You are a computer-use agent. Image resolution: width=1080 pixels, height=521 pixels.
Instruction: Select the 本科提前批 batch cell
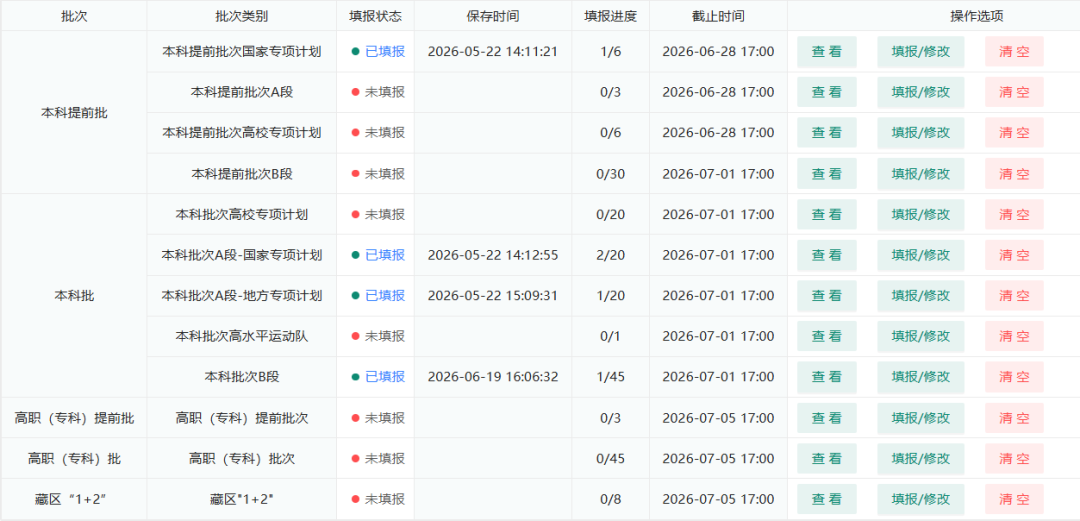coord(74,113)
